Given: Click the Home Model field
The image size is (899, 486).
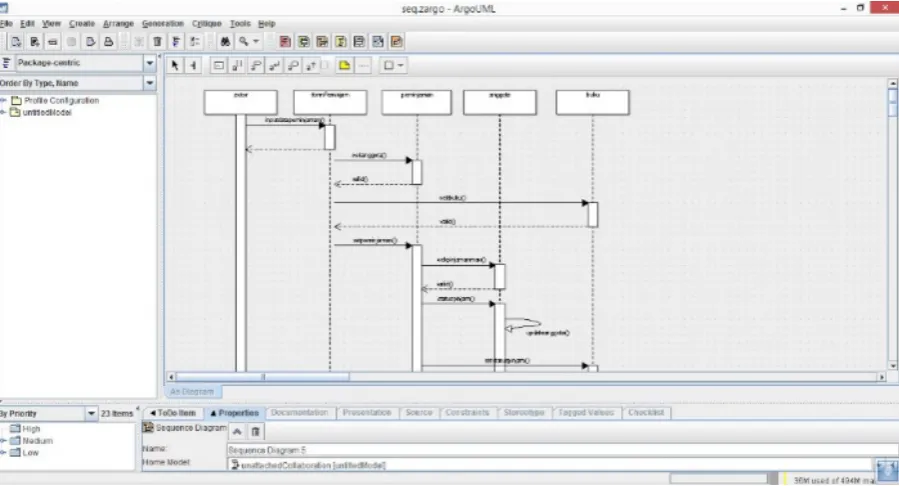Looking at the screenshot, I should pos(549,465).
